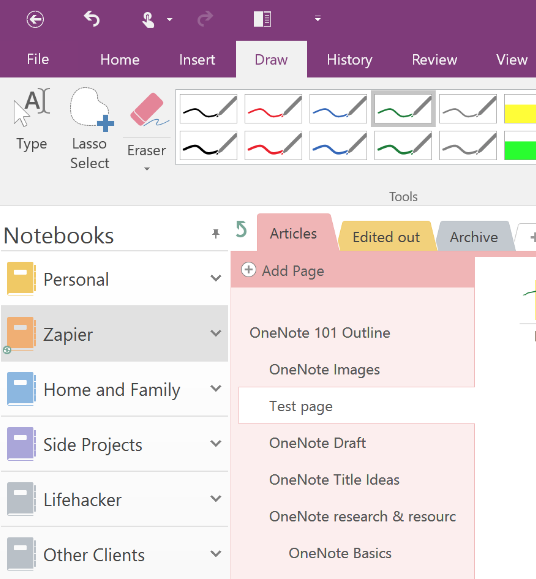Pick the thick gray pen in bottom row
The height and width of the screenshot is (579, 536).
coord(468,145)
